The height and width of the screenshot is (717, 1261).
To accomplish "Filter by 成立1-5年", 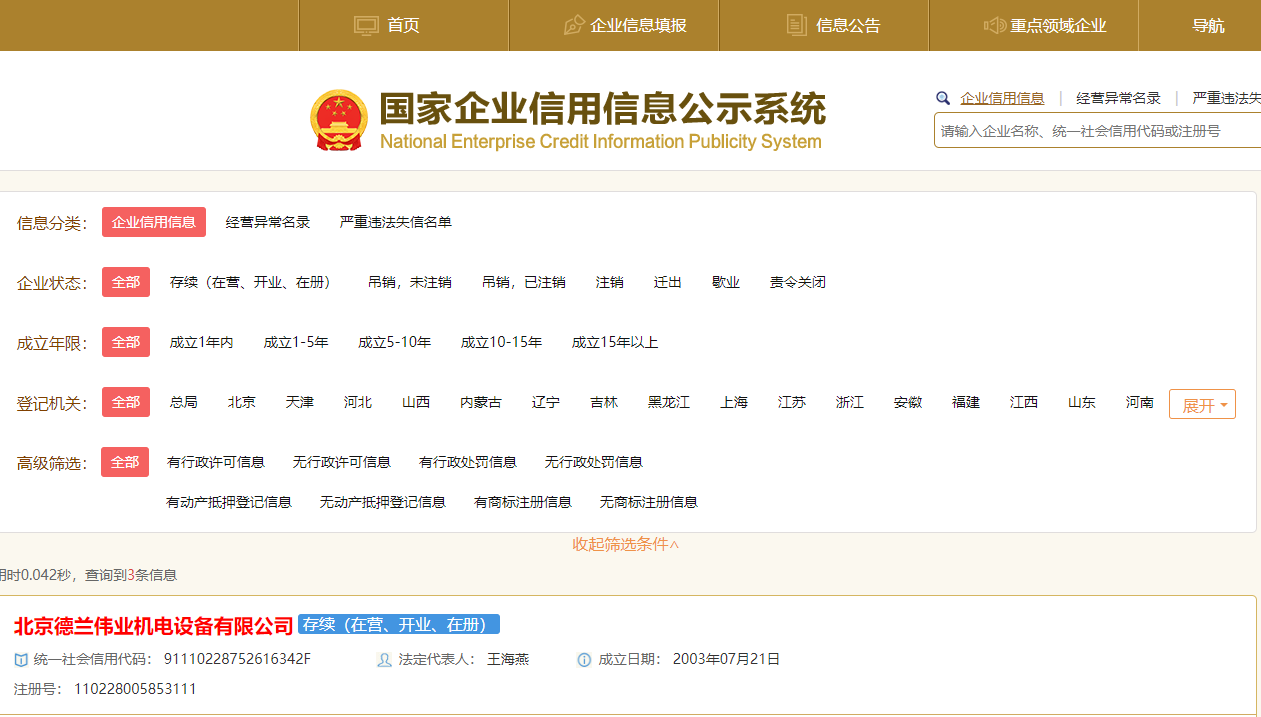I will pos(296,342).
